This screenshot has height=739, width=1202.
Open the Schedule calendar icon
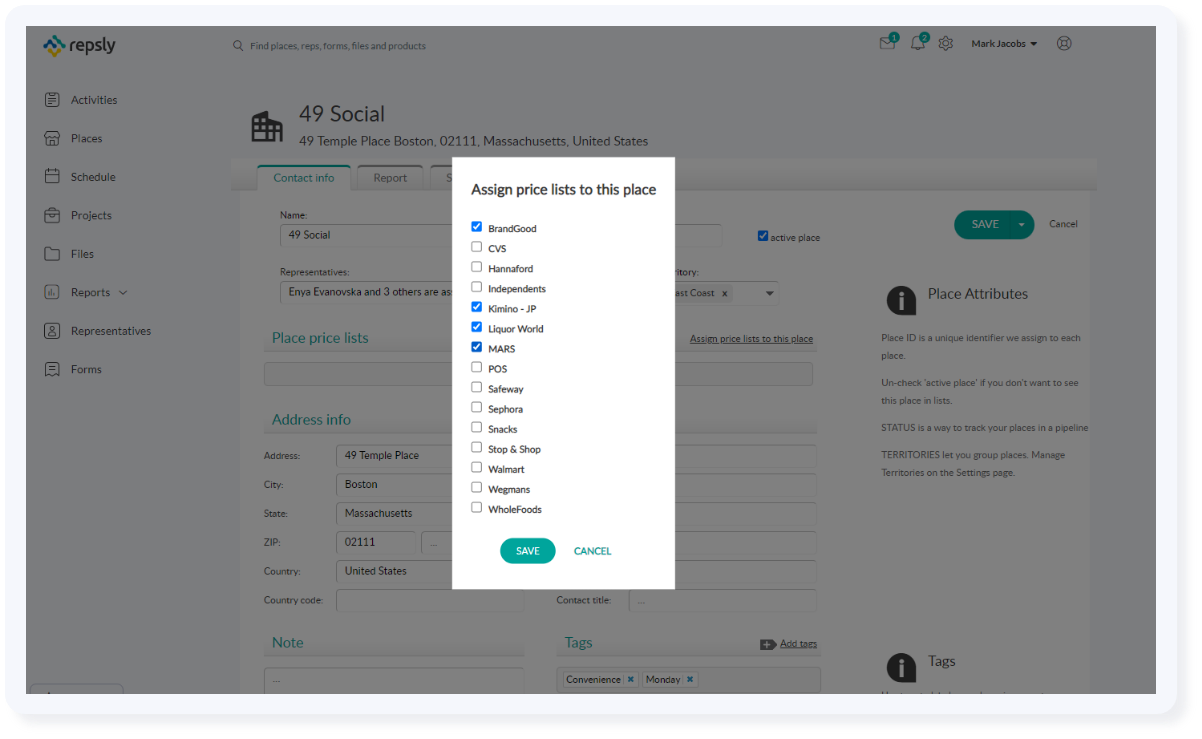52,176
